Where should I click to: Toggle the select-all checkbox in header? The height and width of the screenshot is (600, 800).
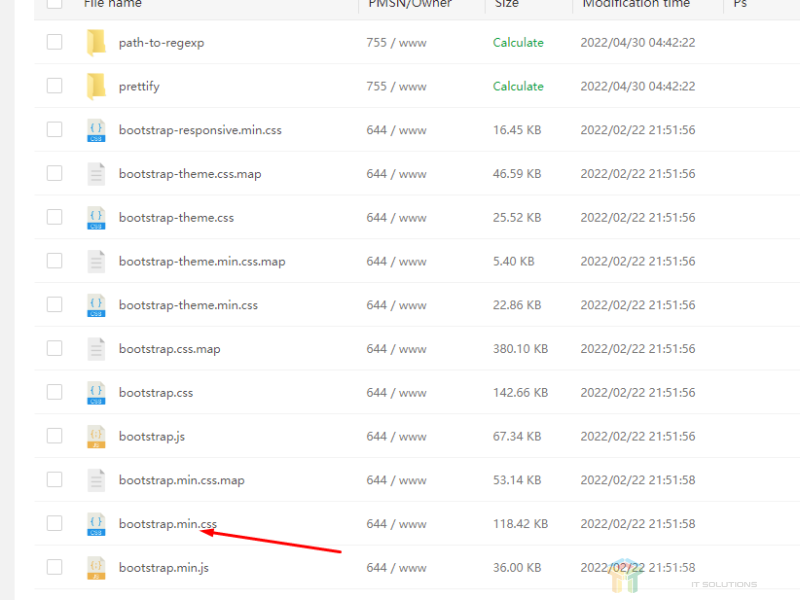[x=54, y=4]
